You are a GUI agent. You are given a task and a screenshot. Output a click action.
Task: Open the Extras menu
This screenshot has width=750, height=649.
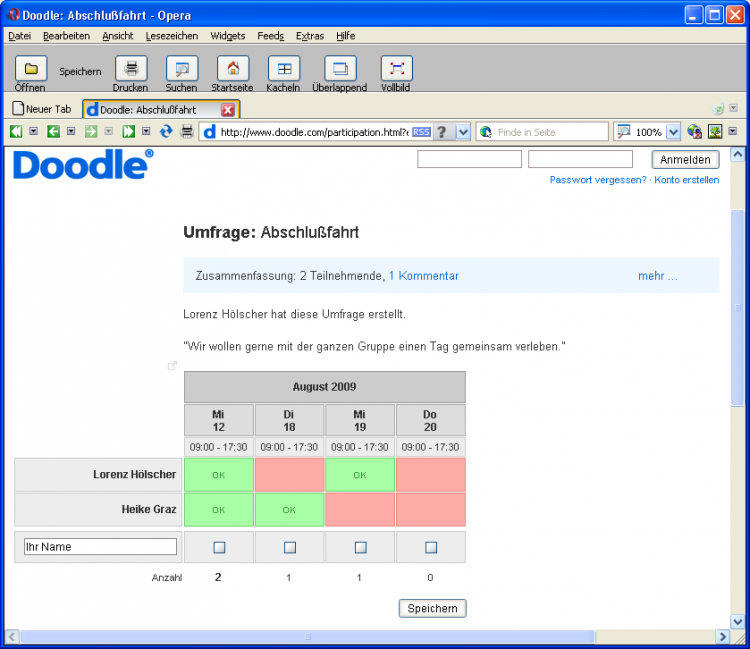(310, 36)
